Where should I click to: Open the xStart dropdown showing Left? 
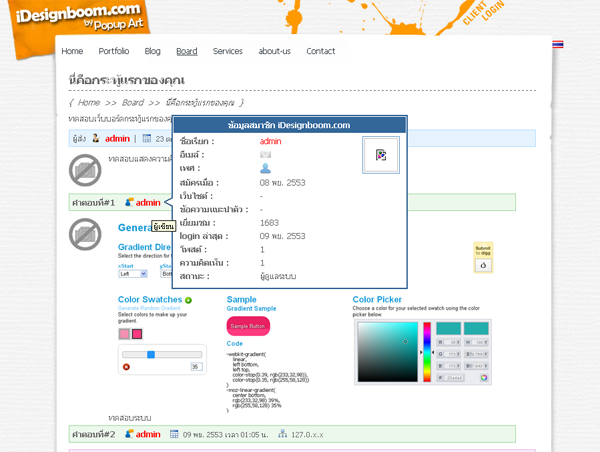coord(133,274)
